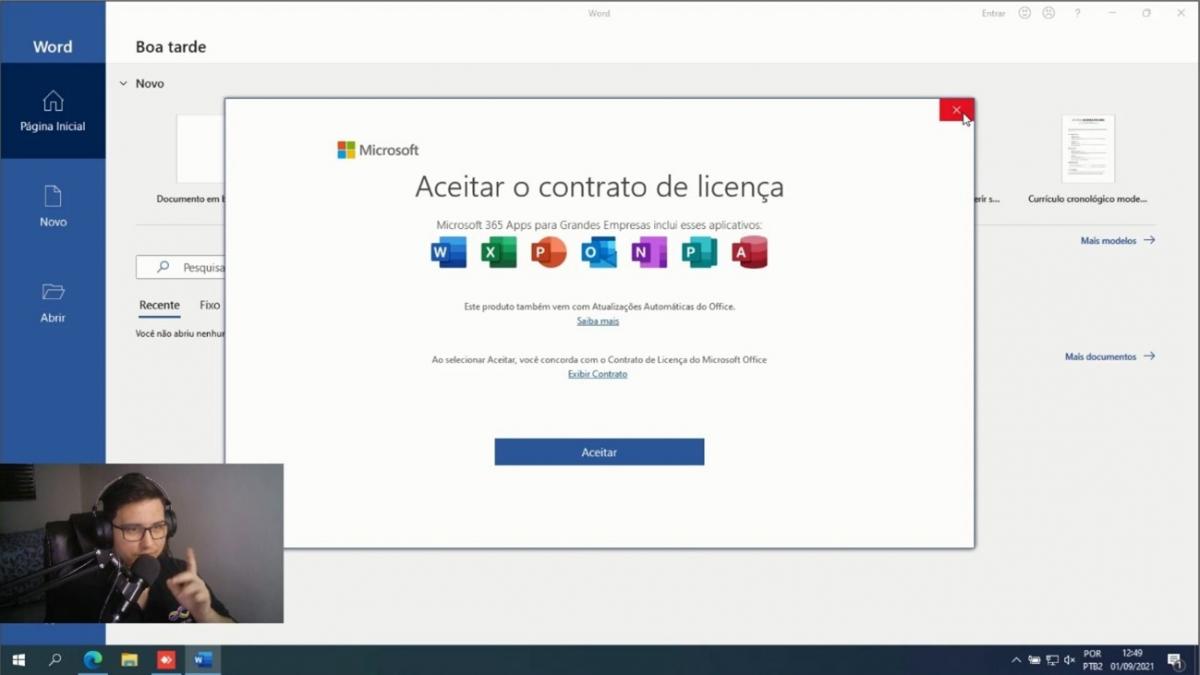Select Novo in Word sidebar
Screen dimensions: 1200x675
(x=53, y=207)
